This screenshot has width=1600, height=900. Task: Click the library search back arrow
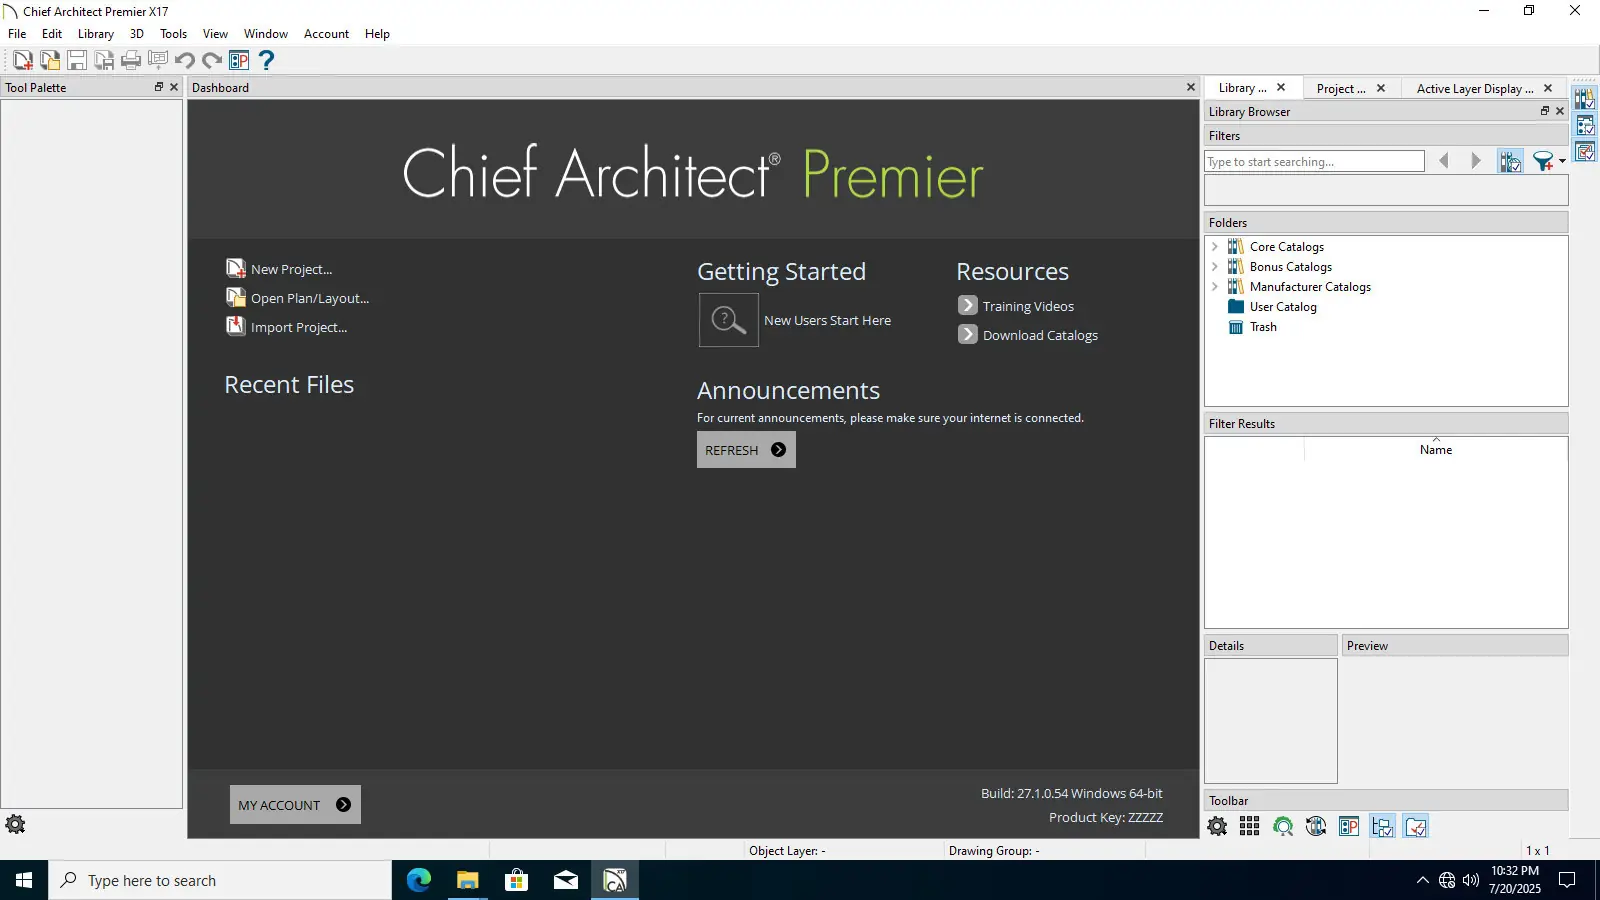point(1443,161)
